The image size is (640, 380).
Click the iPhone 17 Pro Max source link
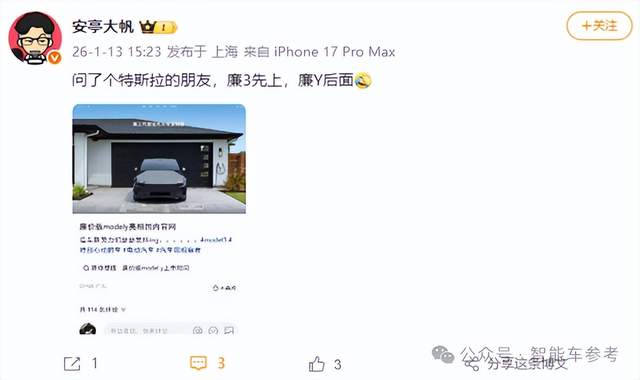[x=334, y=52]
